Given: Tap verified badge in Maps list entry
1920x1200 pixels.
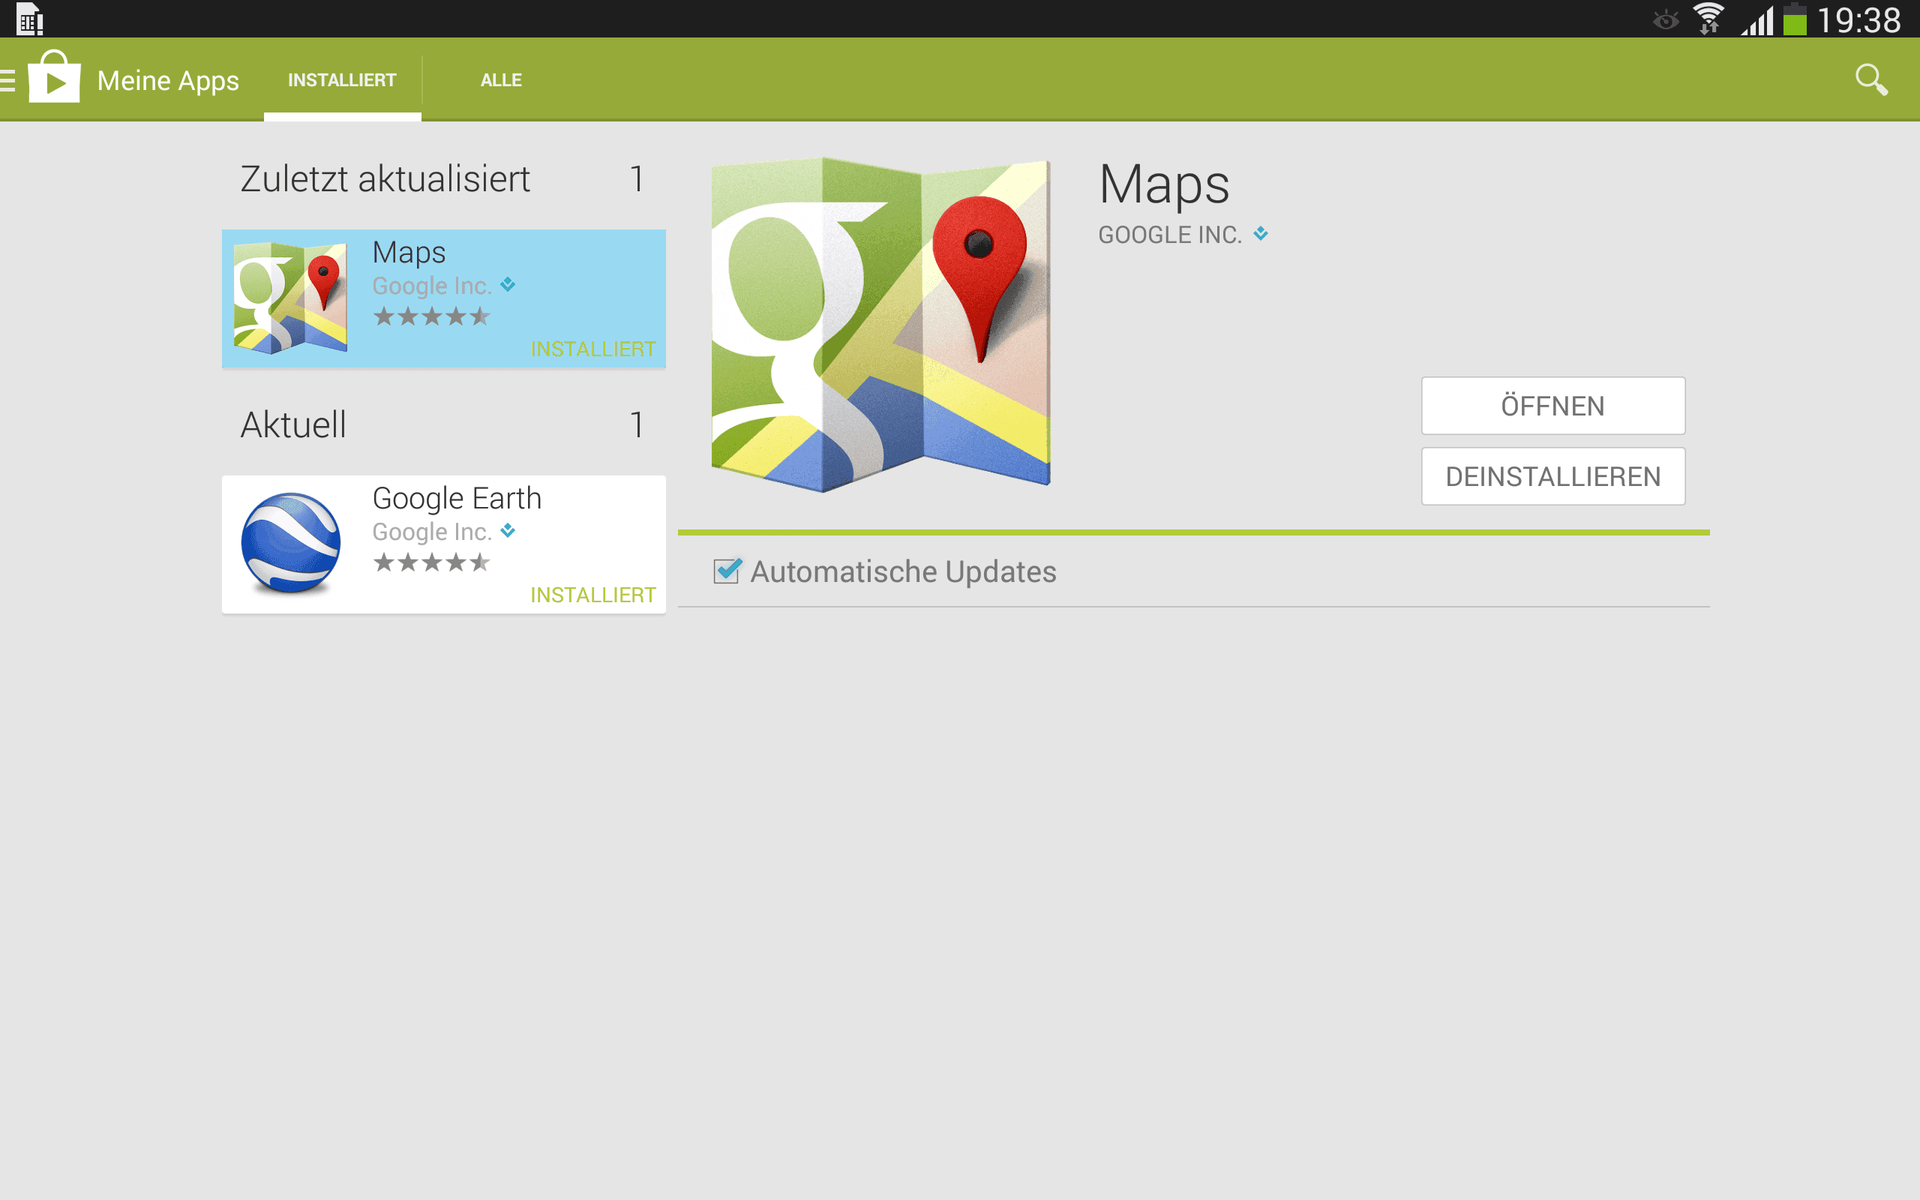Looking at the screenshot, I should [508, 285].
